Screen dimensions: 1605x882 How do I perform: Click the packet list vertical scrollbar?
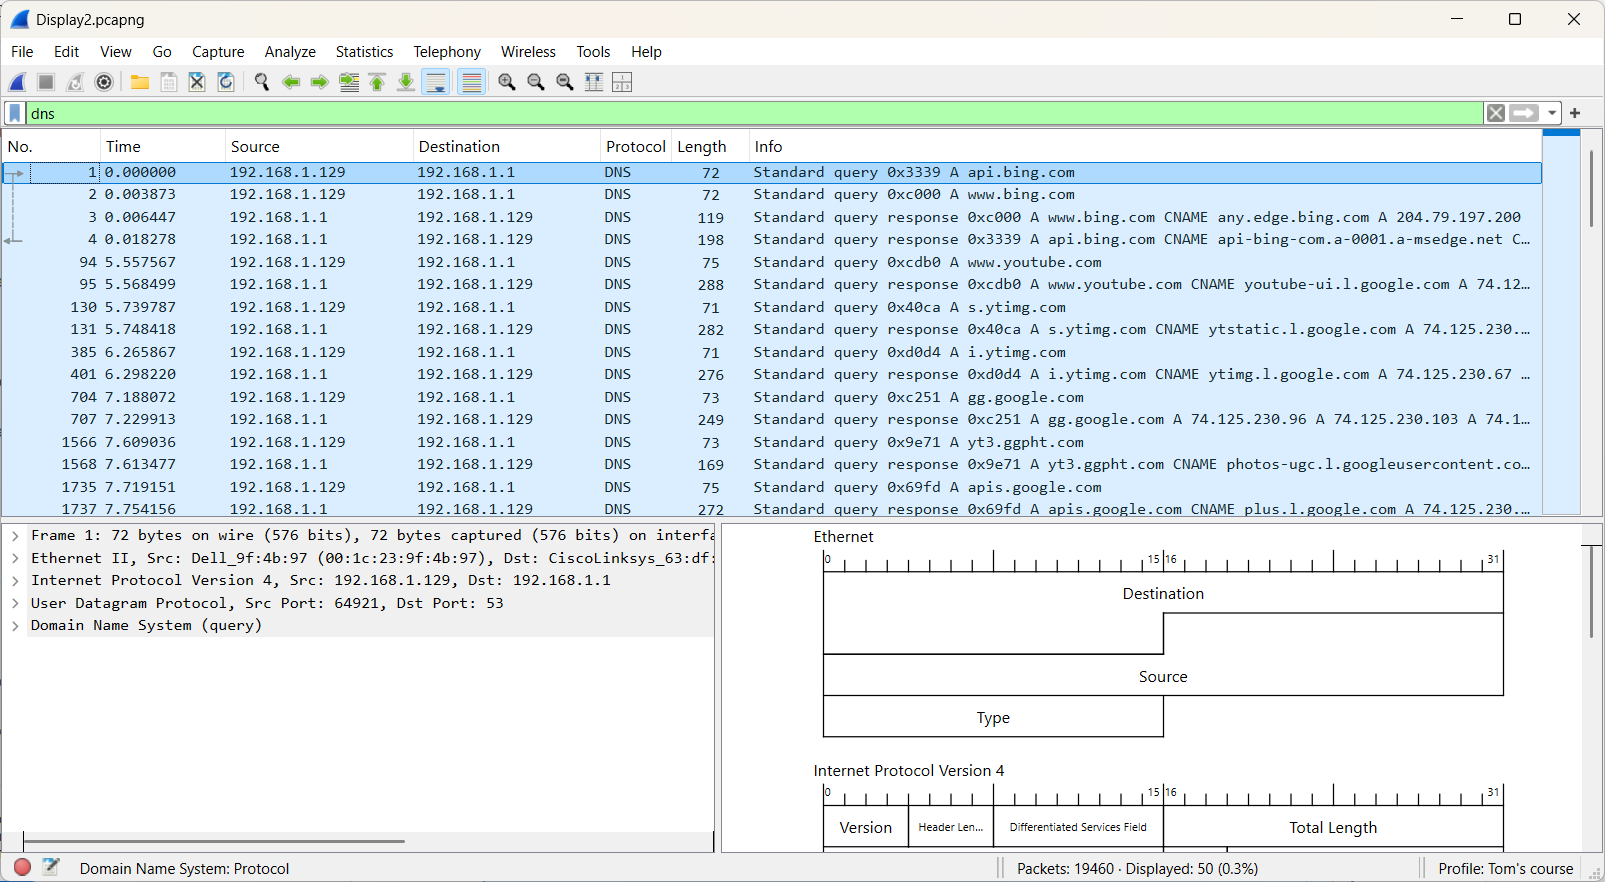[1591, 189]
